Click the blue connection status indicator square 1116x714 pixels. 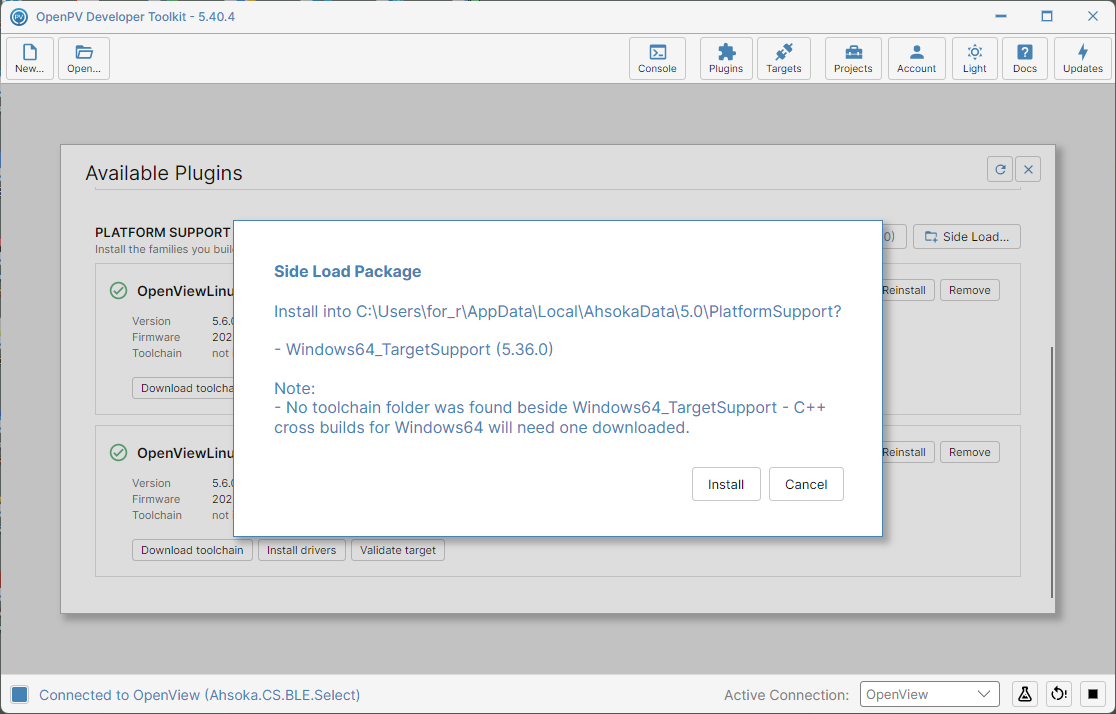[20, 695]
